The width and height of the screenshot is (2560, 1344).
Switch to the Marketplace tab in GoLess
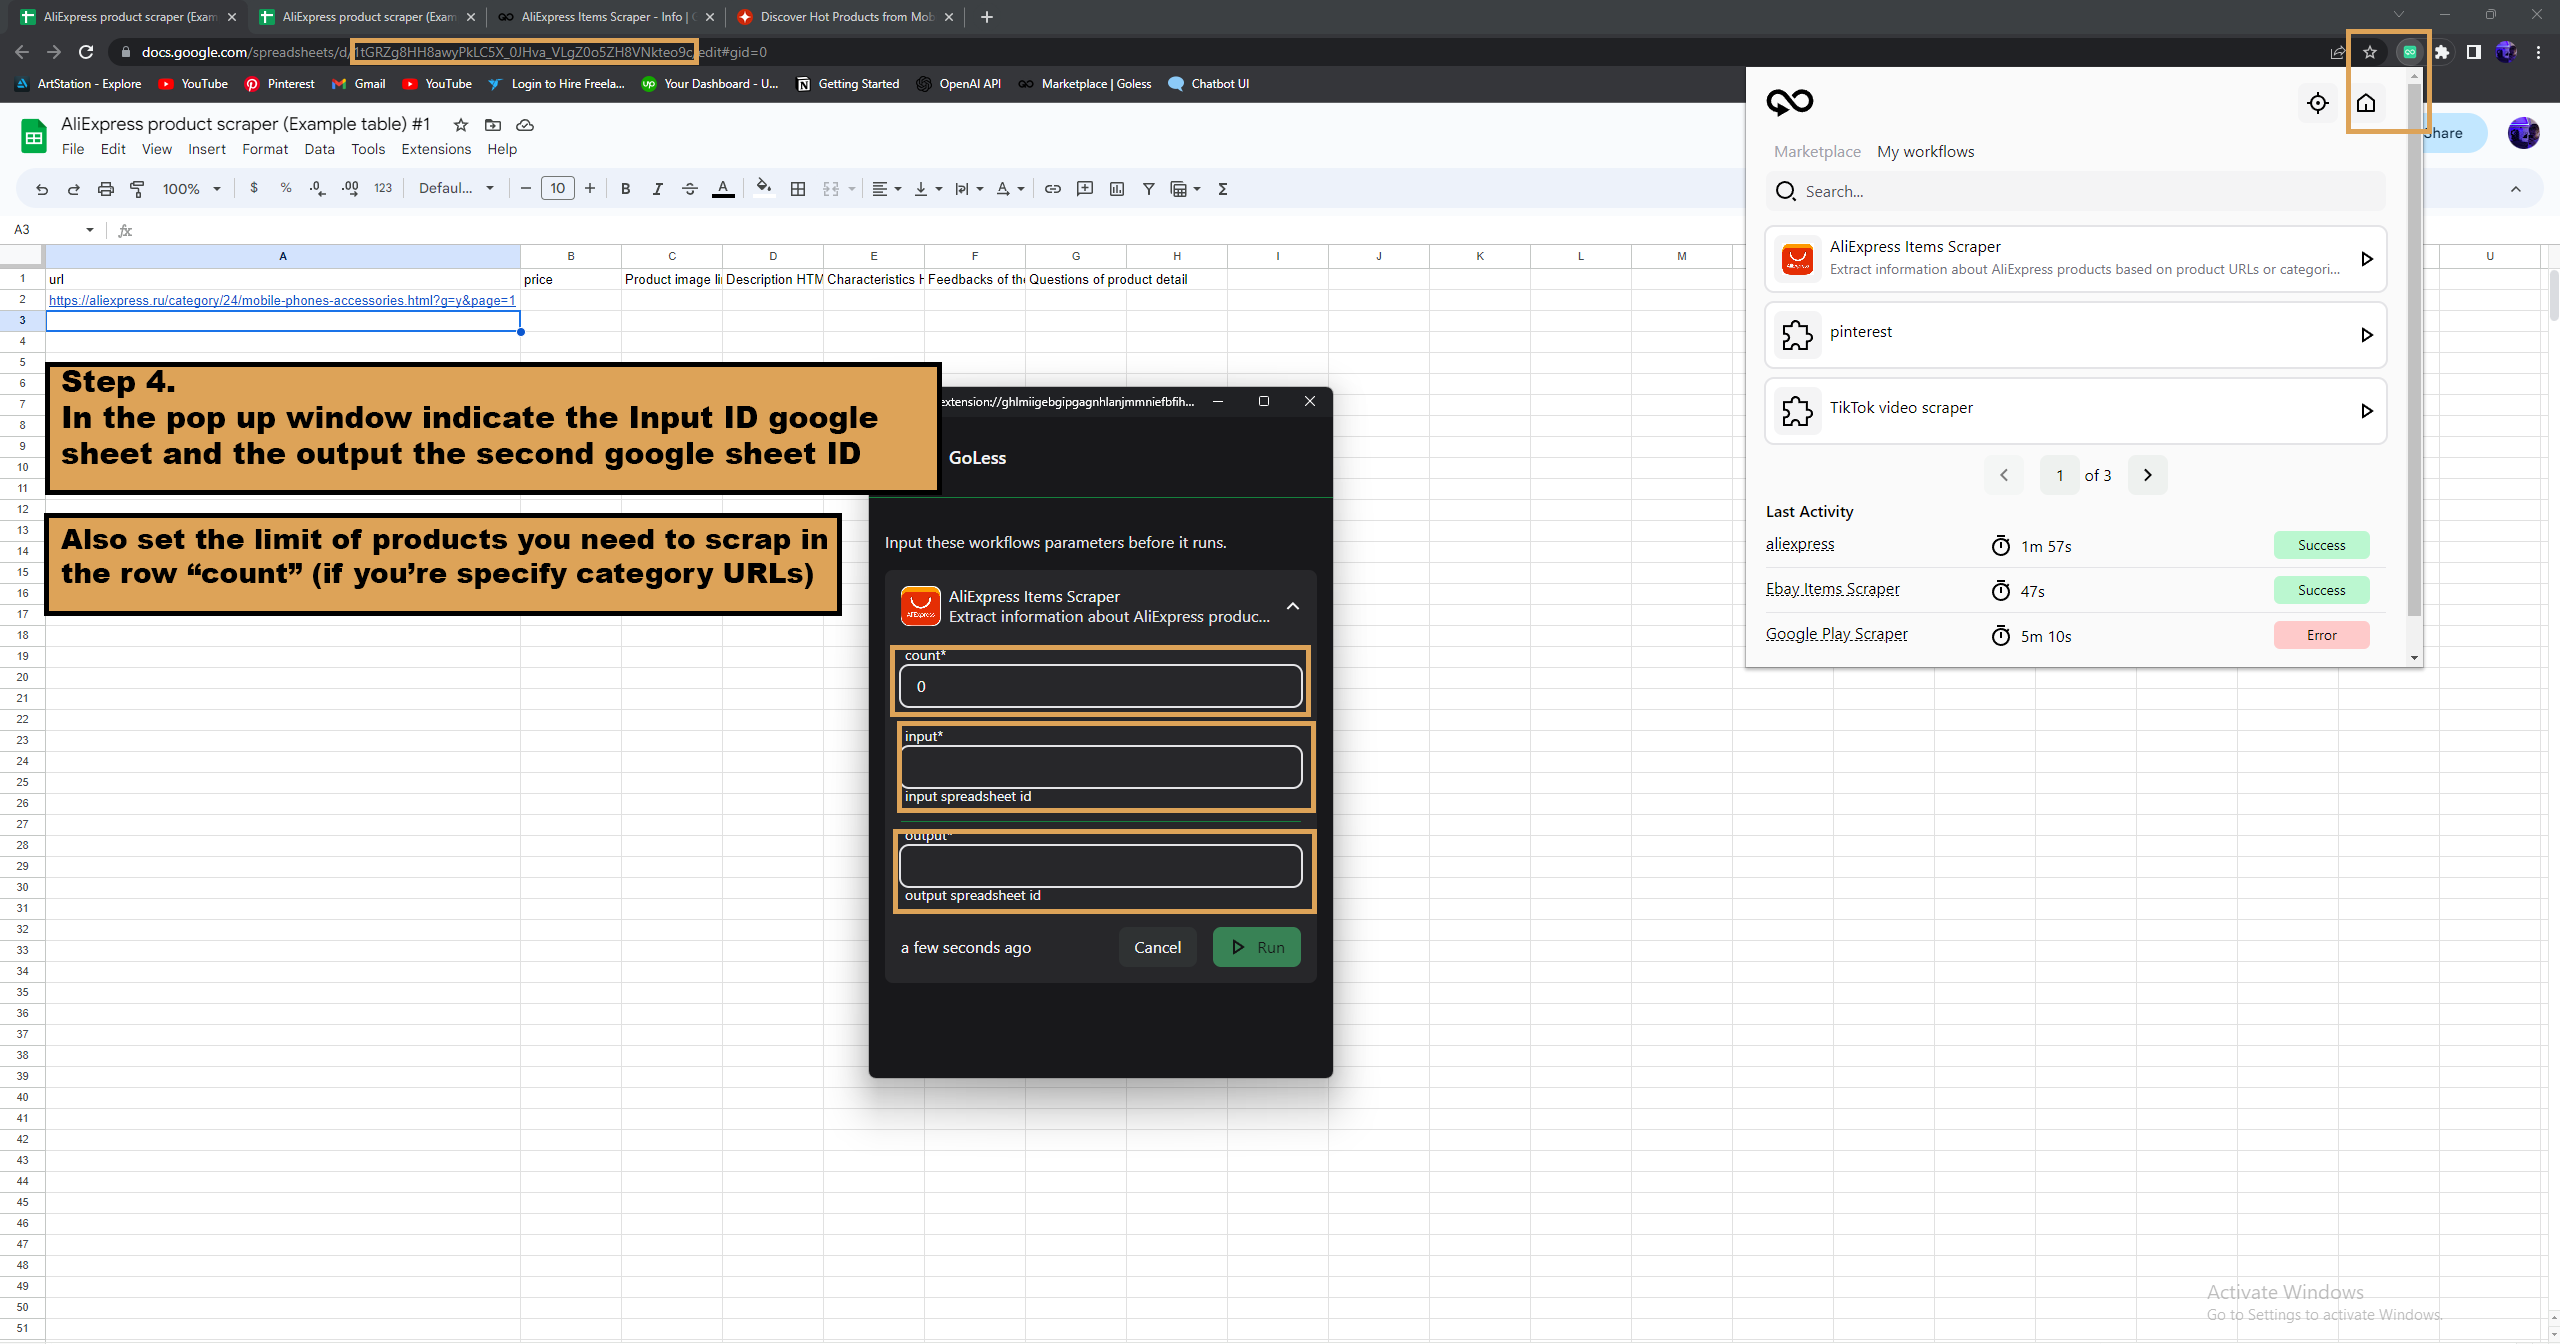[x=1817, y=151]
